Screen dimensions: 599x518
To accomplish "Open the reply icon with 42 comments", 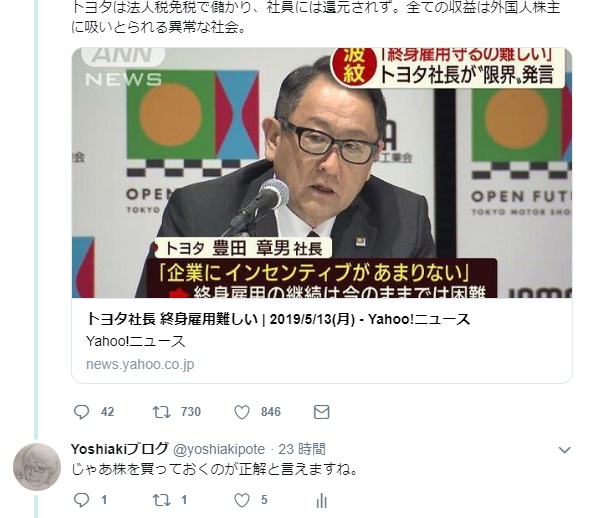I will (81, 412).
